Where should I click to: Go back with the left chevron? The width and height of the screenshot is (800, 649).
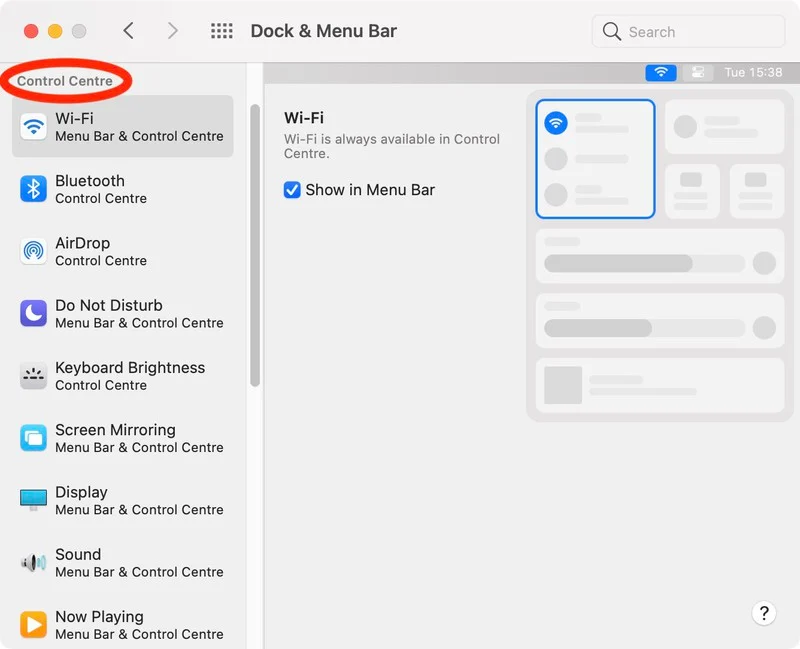coord(128,31)
